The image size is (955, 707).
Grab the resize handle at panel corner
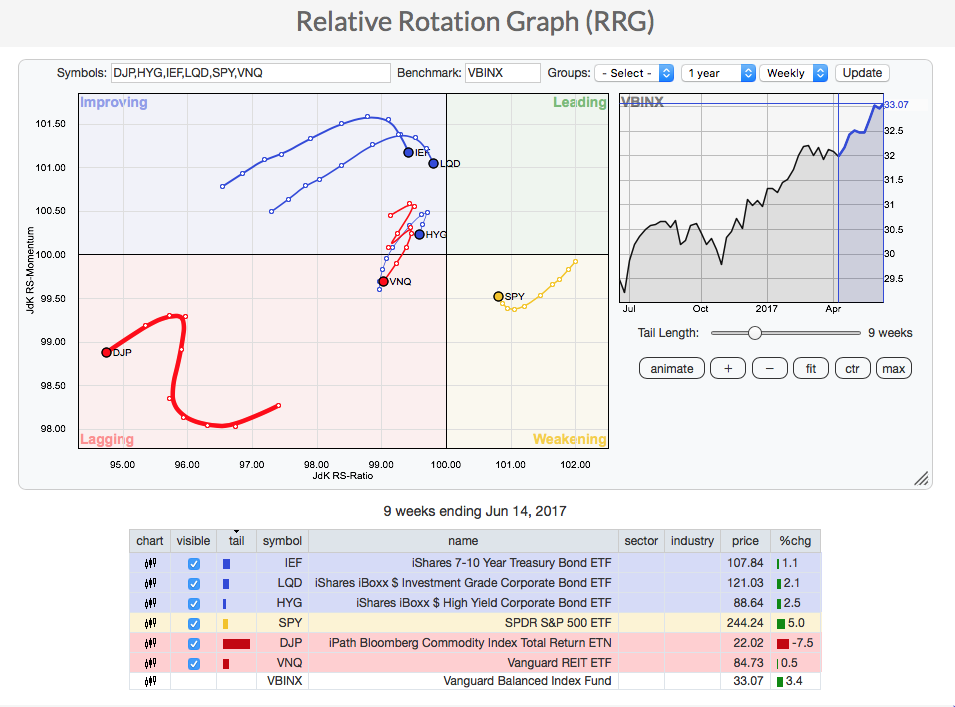point(921,479)
